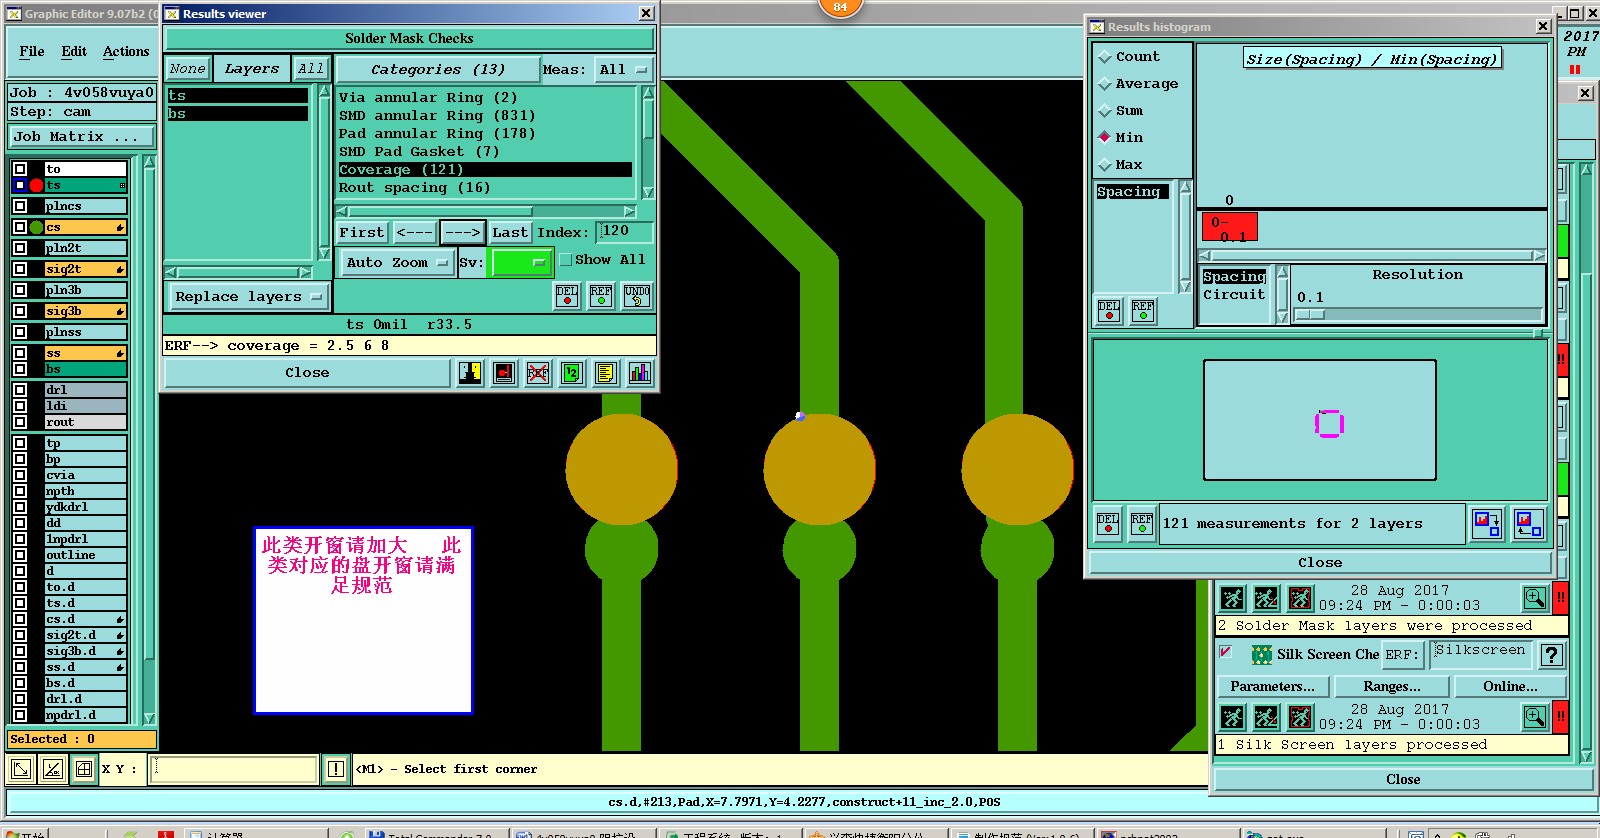Open the Auto Zoom dropdown
This screenshot has width=1600, height=838.
click(x=397, y=263)
